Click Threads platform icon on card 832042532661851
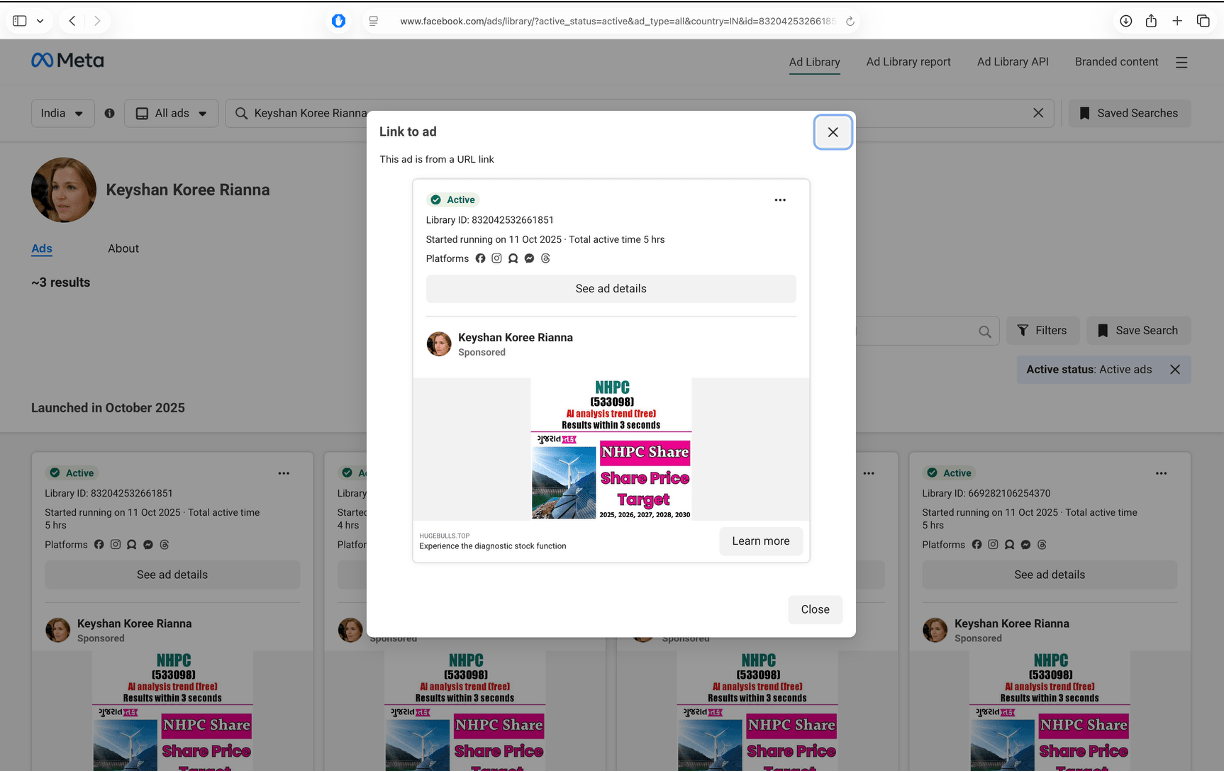 [x=164, y=545]
